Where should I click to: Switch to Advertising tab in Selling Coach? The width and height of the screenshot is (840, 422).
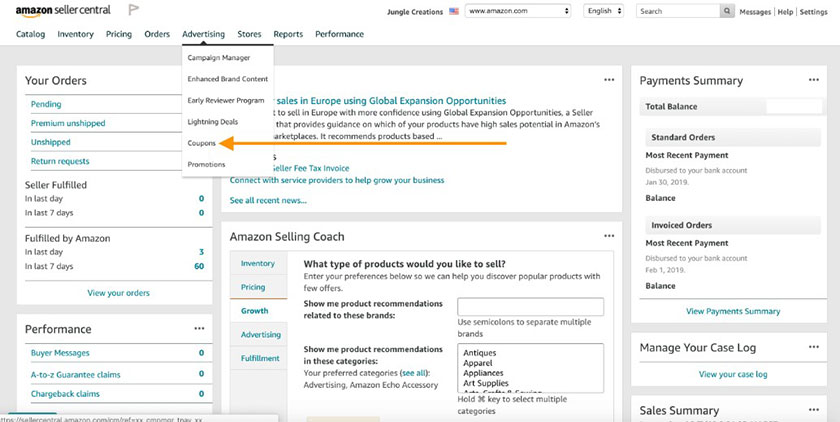(x=261, y=334)
